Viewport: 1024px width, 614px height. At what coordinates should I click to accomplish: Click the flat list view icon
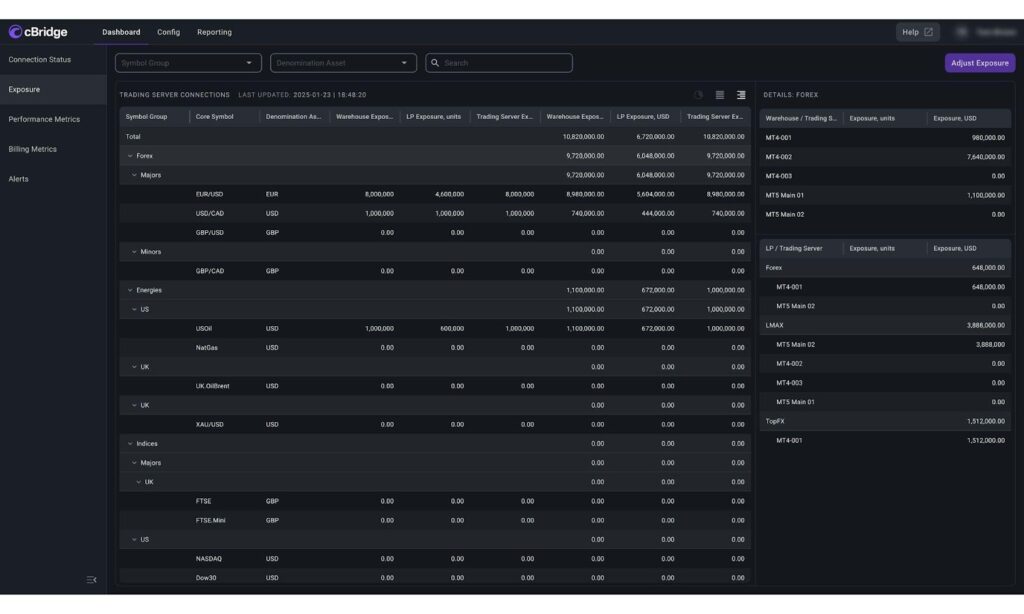click(720, 95)
